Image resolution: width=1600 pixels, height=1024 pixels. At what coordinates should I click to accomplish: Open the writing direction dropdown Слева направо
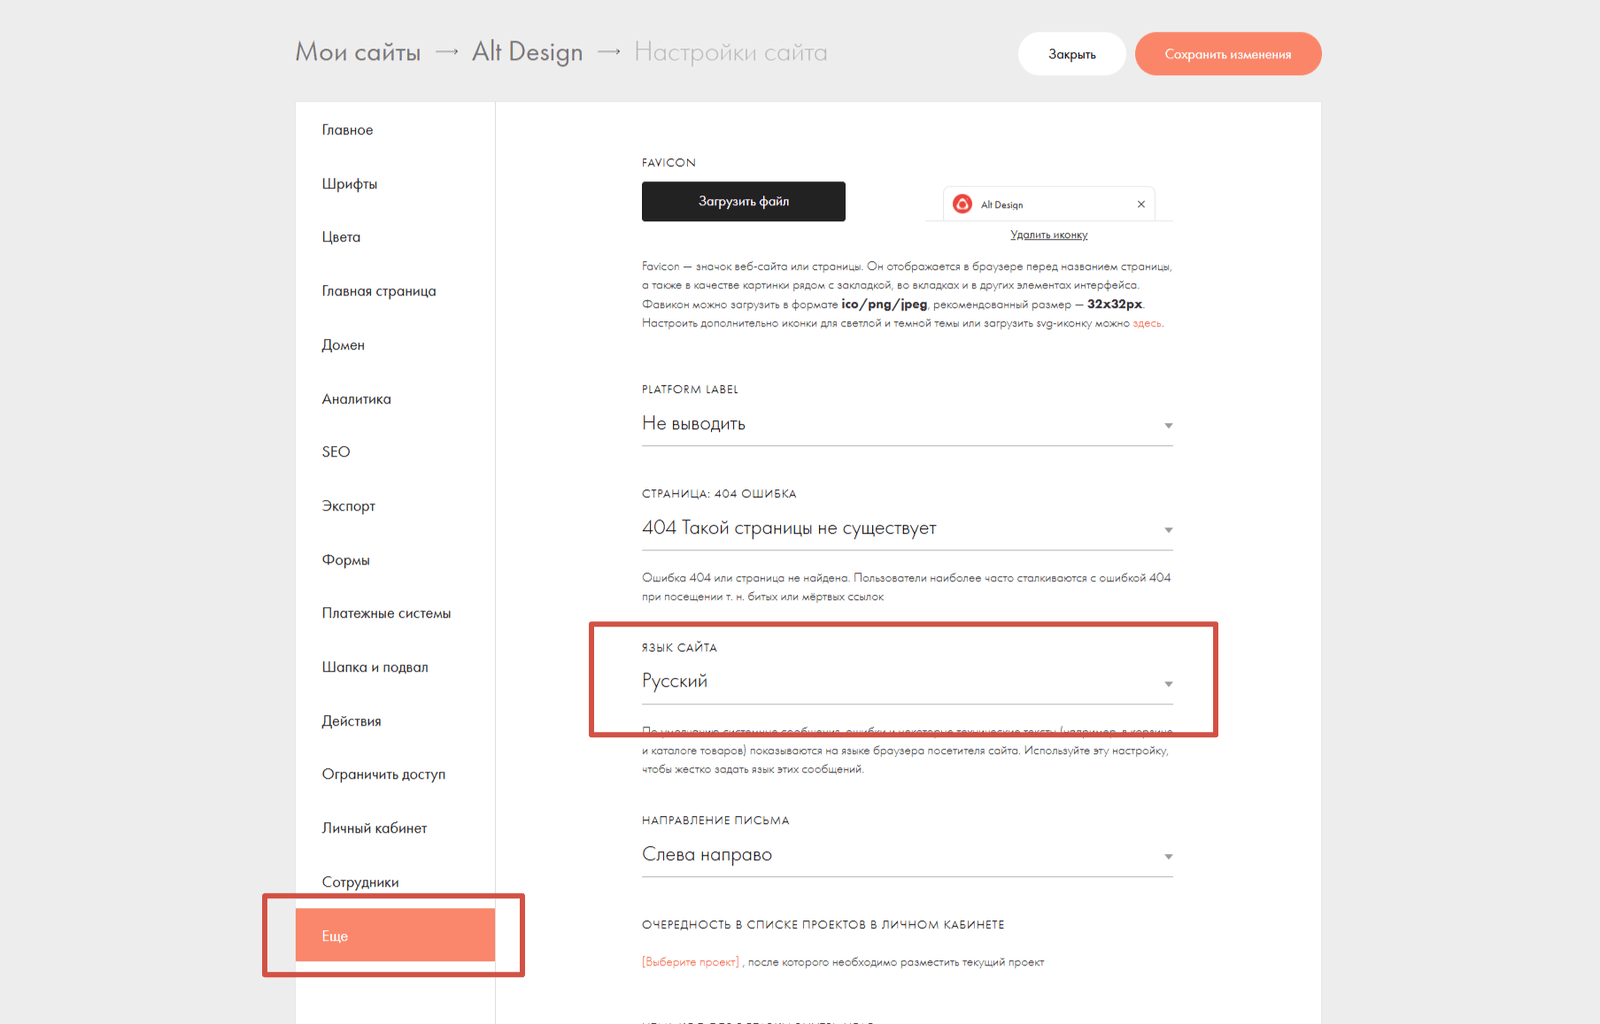(907, 855)
